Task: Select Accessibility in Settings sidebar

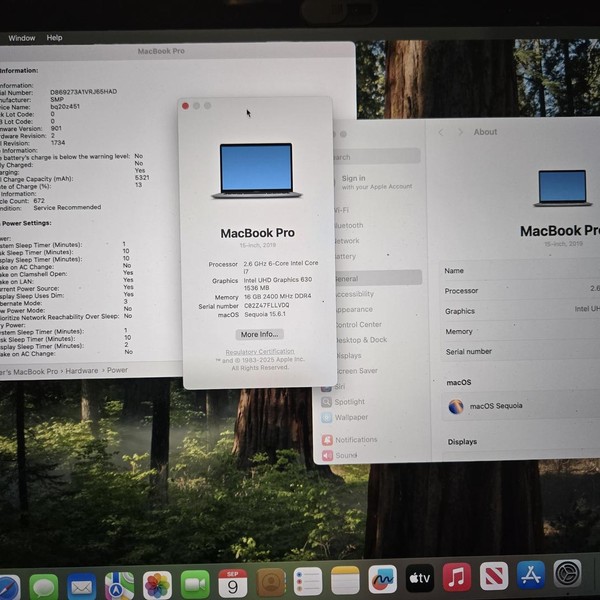Action: 354,294
